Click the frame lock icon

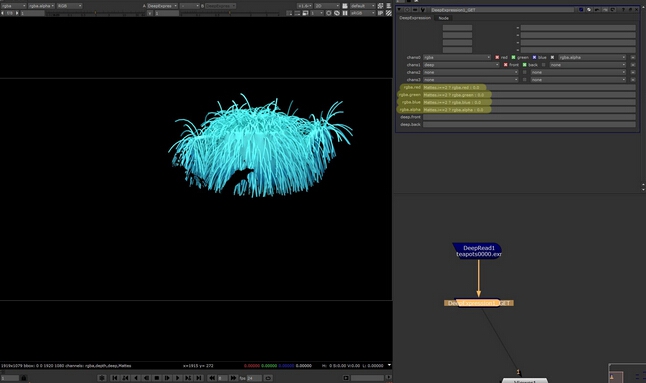[23, 378]
